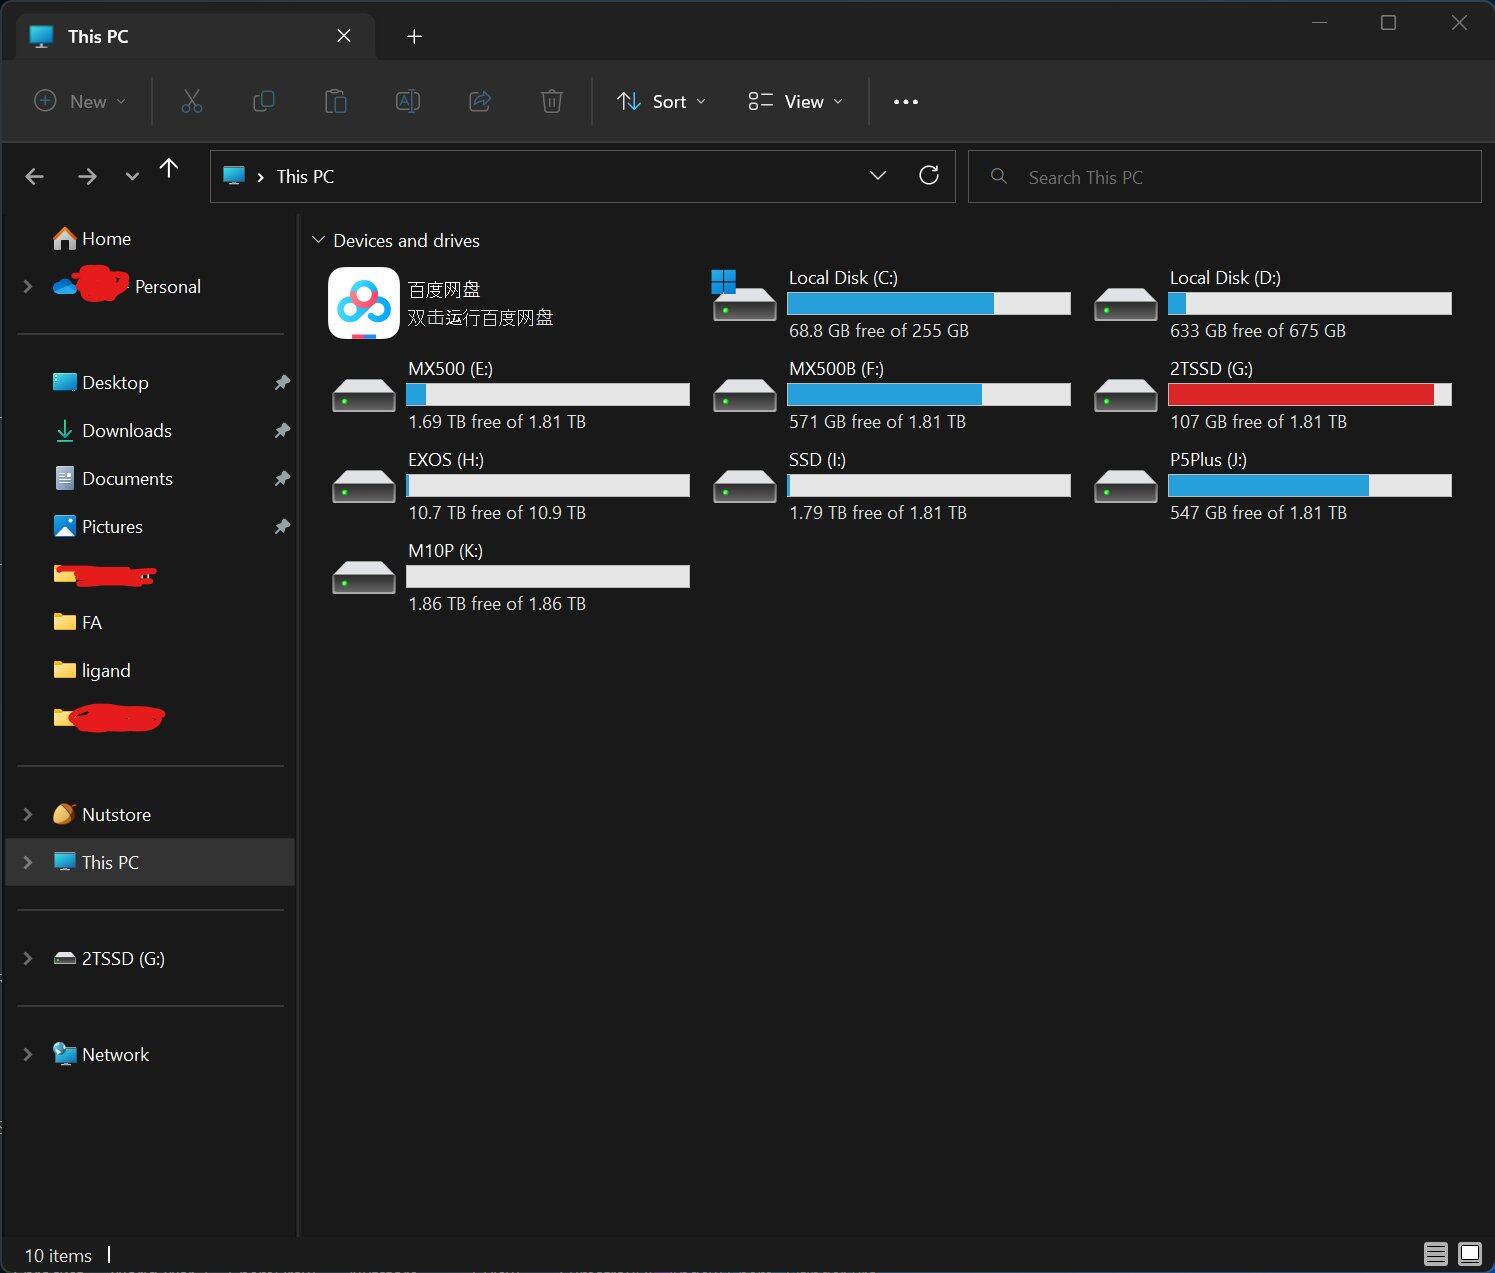1495x1273 pixels.
Task: Click This PC in the address breadcrumb
Action: [305, 176]
